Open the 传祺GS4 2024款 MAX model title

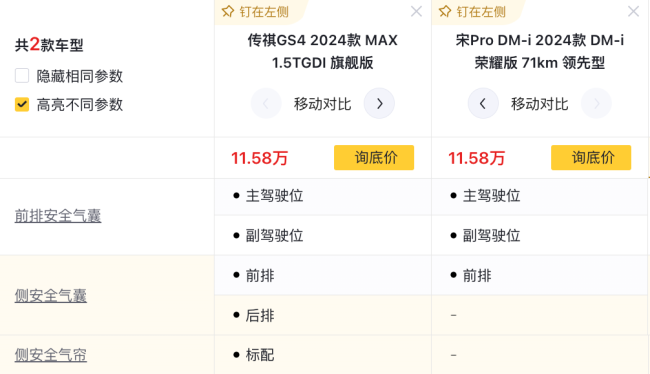(323, 51)
